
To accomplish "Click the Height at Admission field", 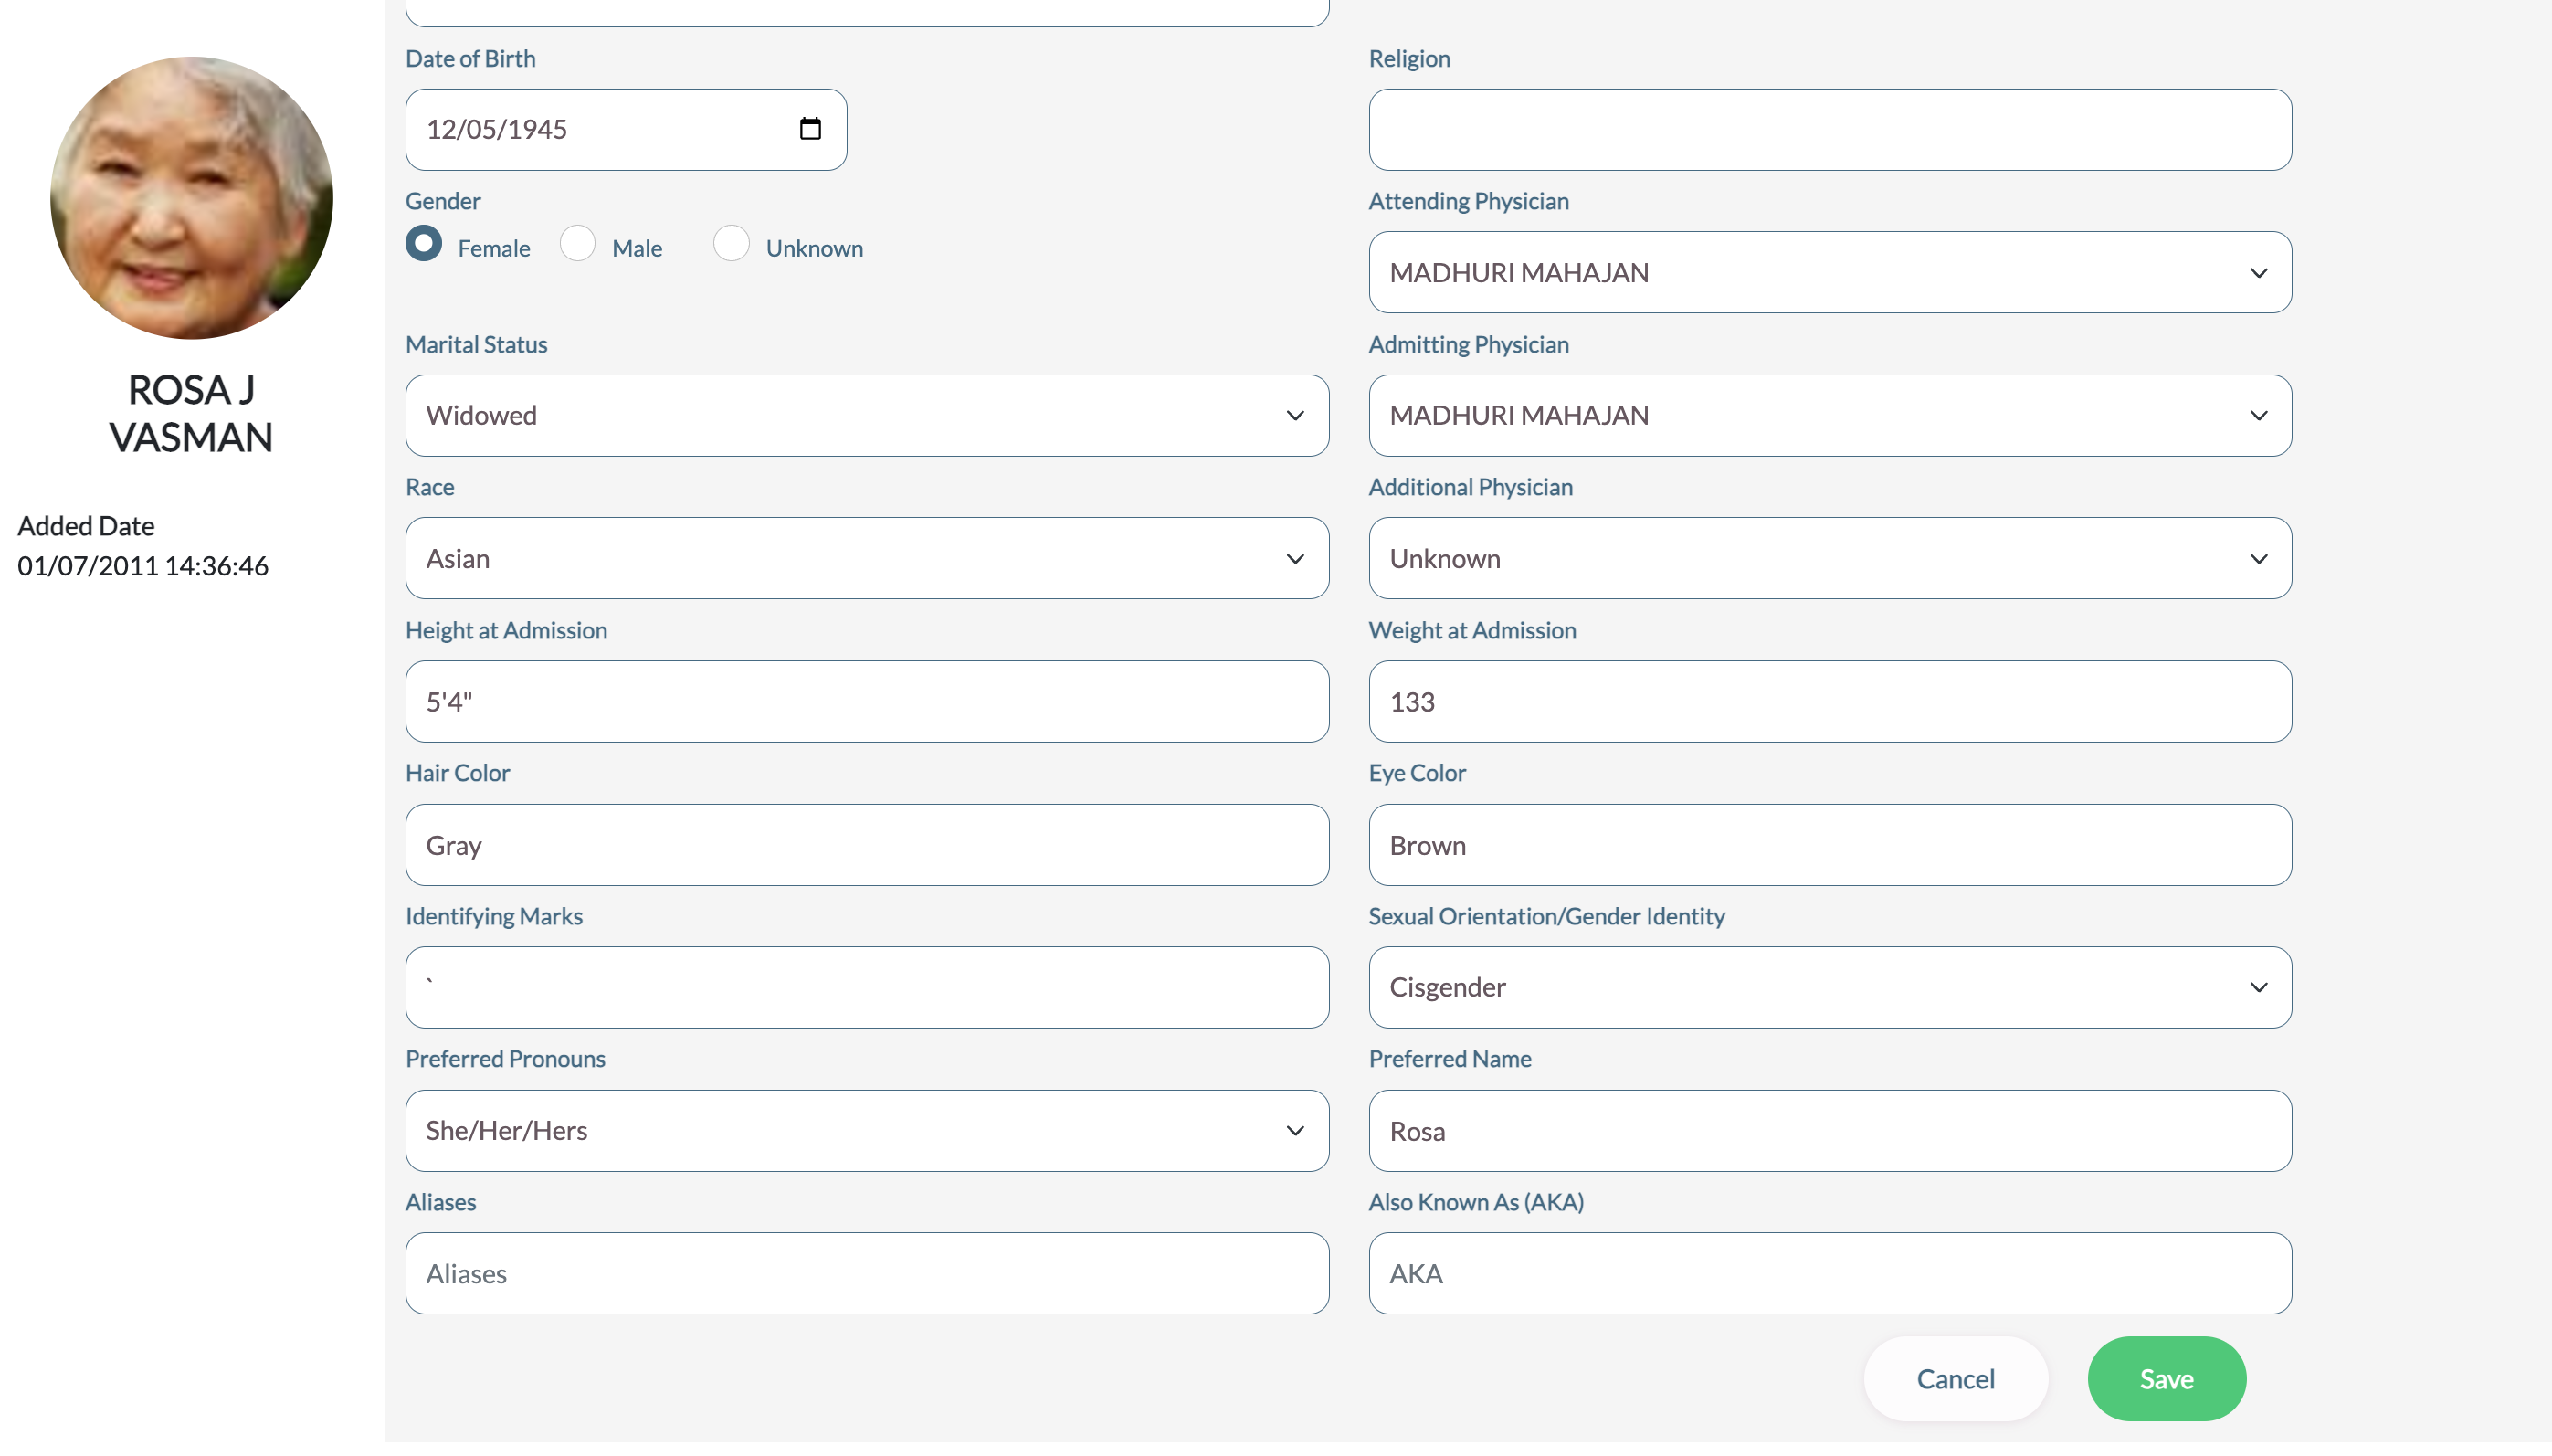I will click(866, 701).
